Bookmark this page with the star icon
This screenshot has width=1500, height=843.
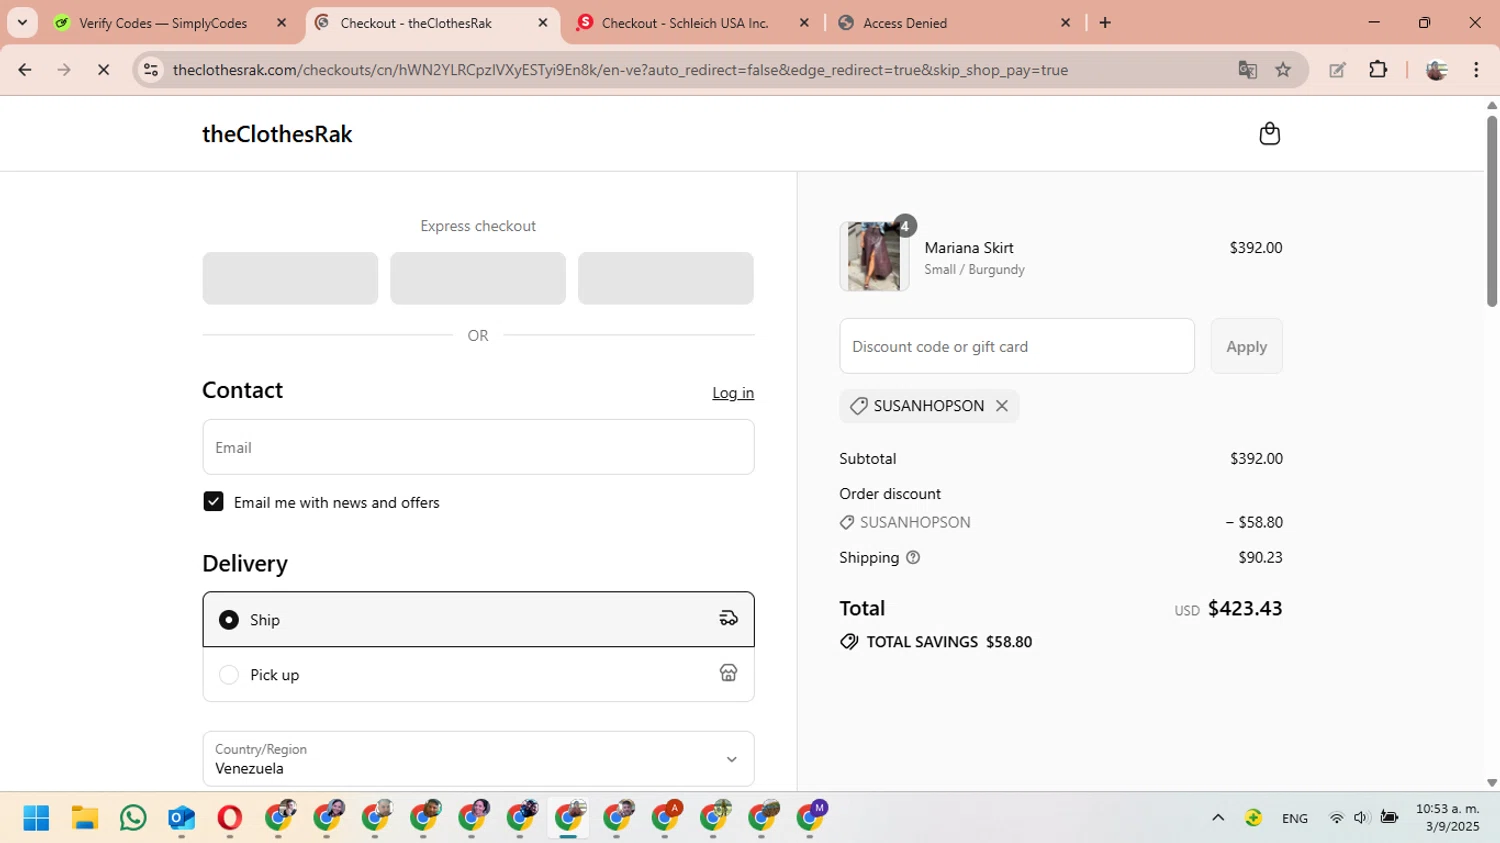[x=1283, y=70]
